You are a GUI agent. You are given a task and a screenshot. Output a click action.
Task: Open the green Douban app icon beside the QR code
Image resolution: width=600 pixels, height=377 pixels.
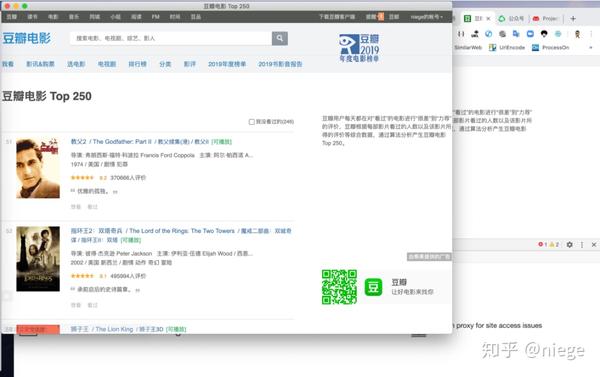373,287
